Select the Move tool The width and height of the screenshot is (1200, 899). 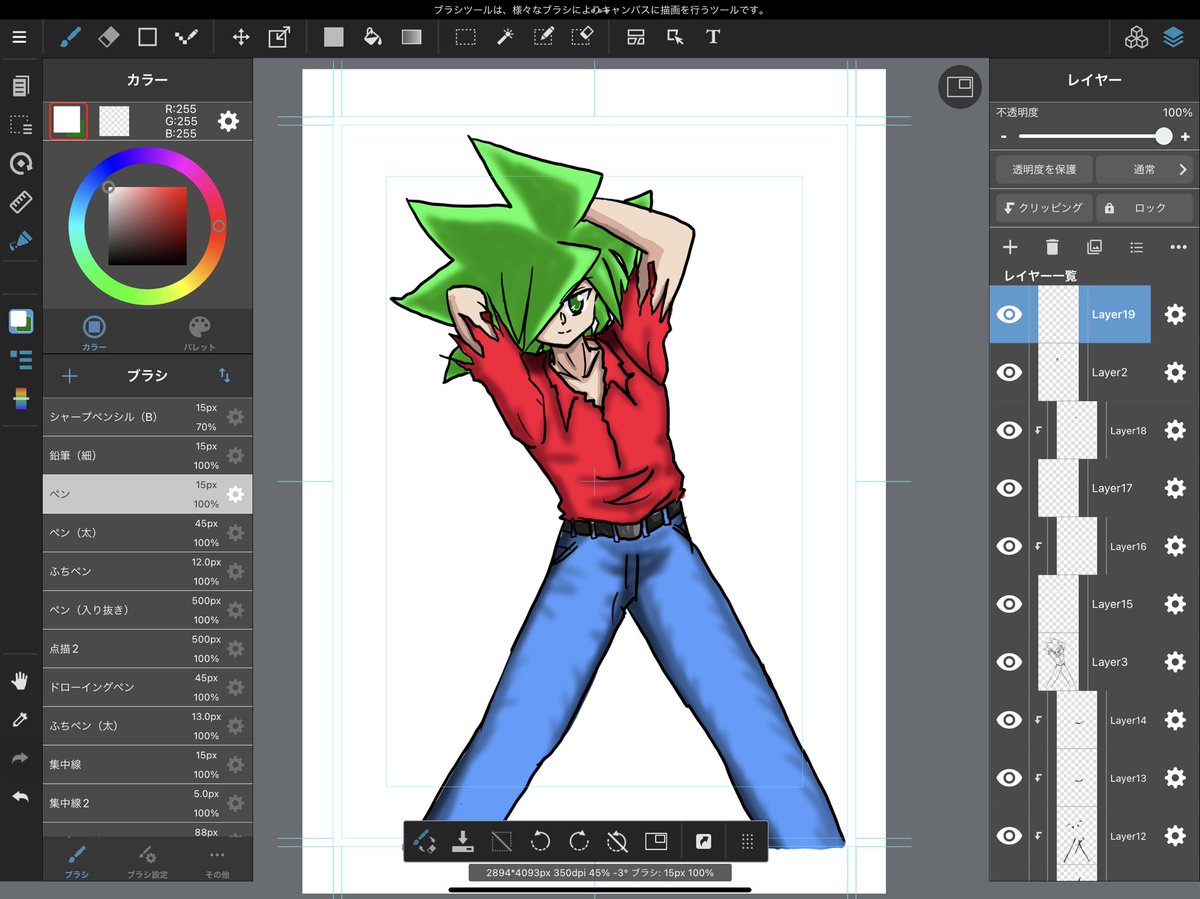pyautogui.click(x=241, y=37)
